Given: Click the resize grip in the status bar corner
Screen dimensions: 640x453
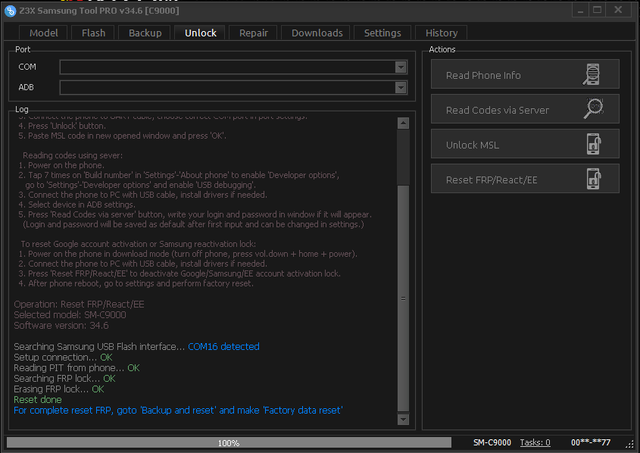Looking at the screenshot, I should click(x=630, y=445).
